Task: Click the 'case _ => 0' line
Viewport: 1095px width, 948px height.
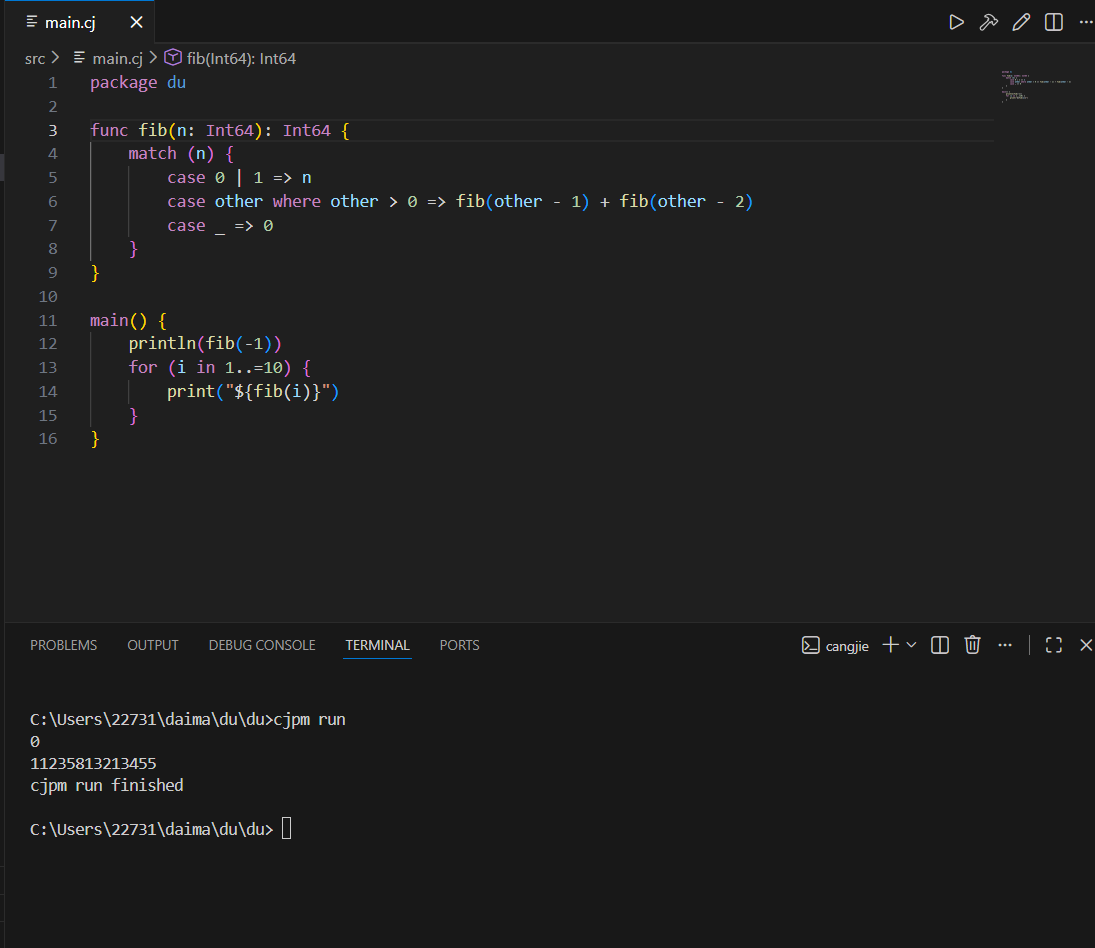Action: point(220,225)
